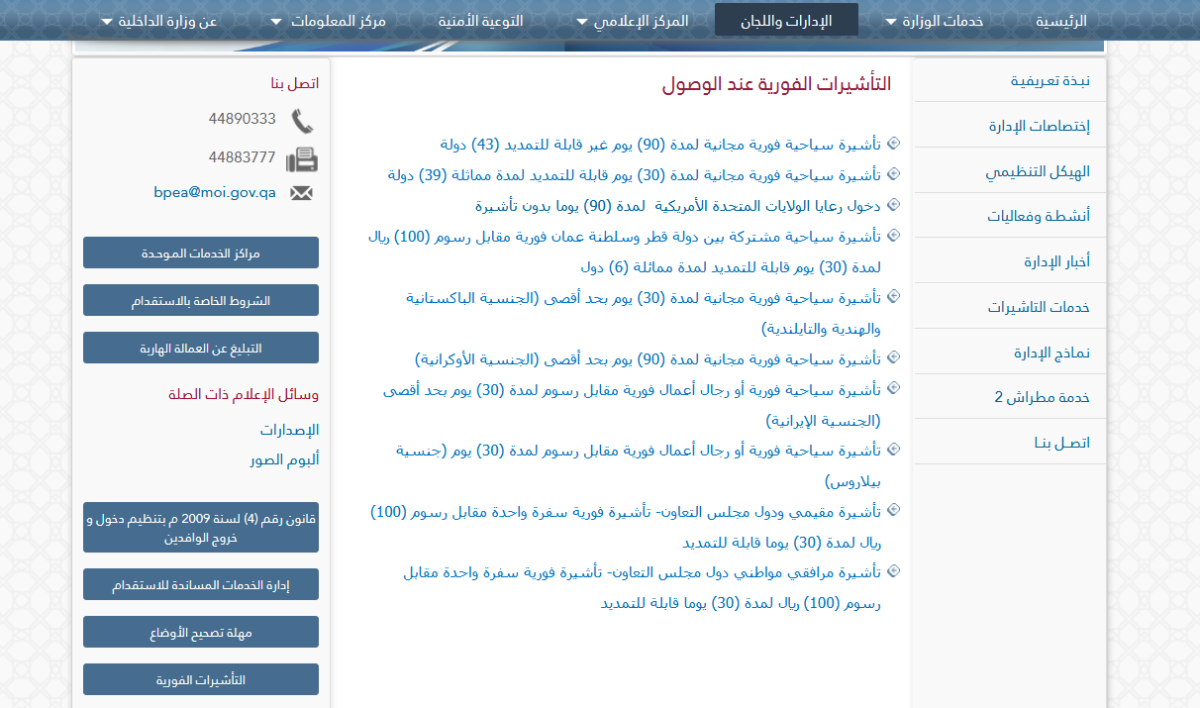Click bullet icon beside مرافقي مواطني دول مجلس التعاون
The width and height of the screenshot is (1200, 708).
pos(893,572)
